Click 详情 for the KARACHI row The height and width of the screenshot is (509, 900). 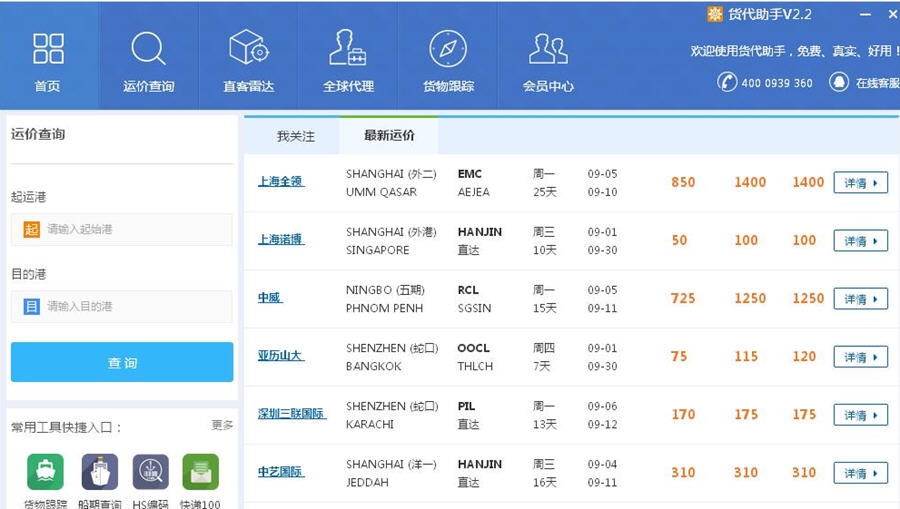(860, 415)
